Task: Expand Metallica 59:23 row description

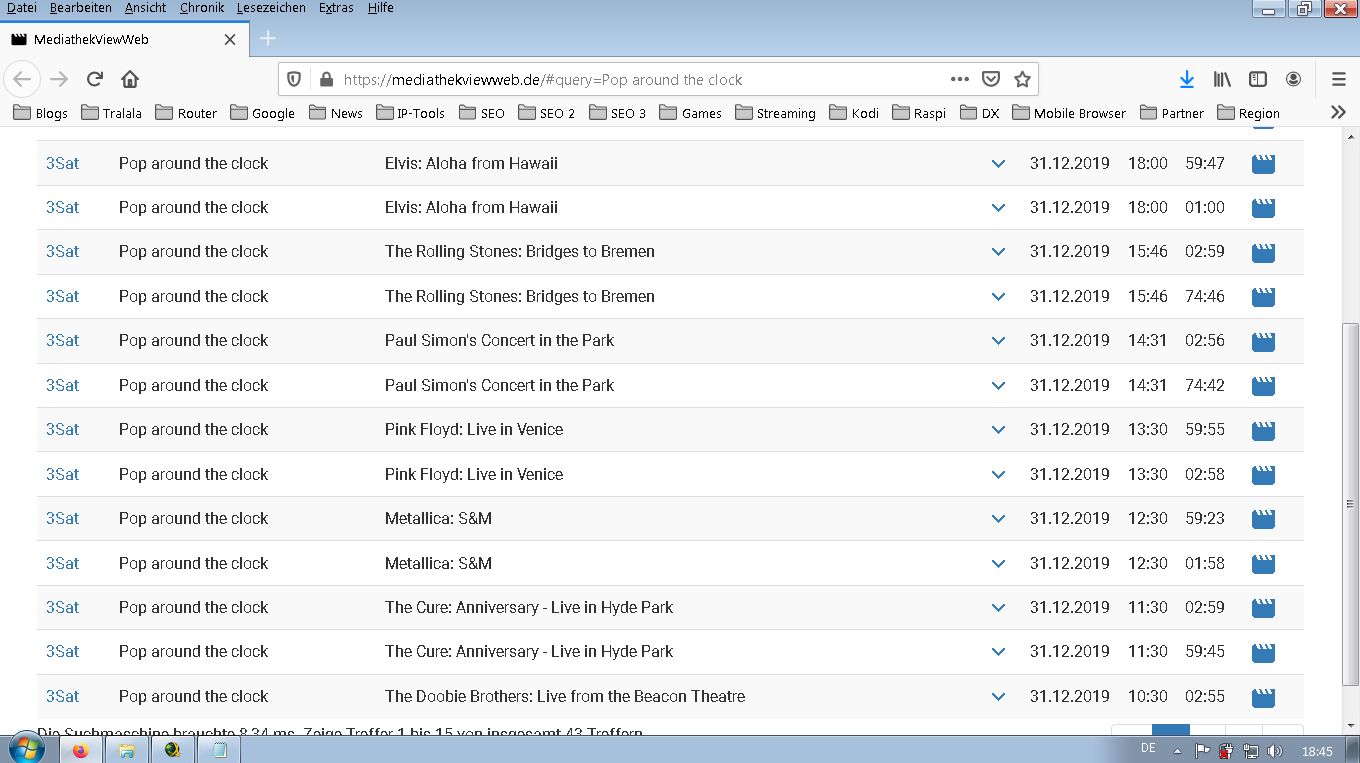Action: pyautogui.click(x=998, y=519)
